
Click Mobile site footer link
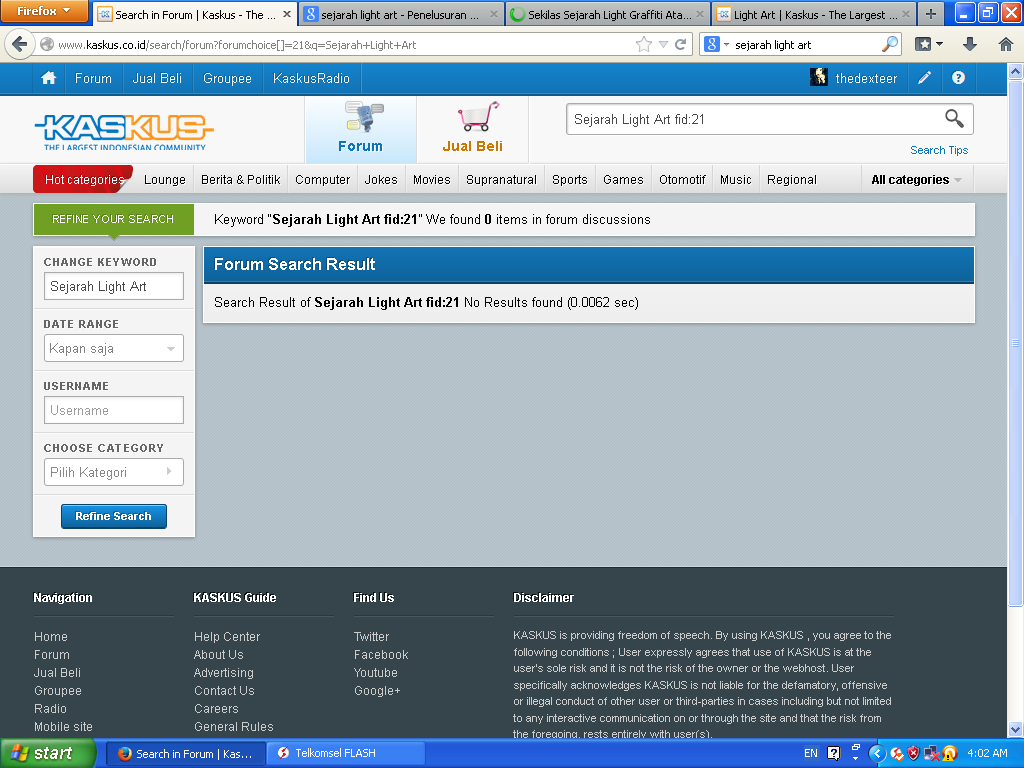pos(63,726)
